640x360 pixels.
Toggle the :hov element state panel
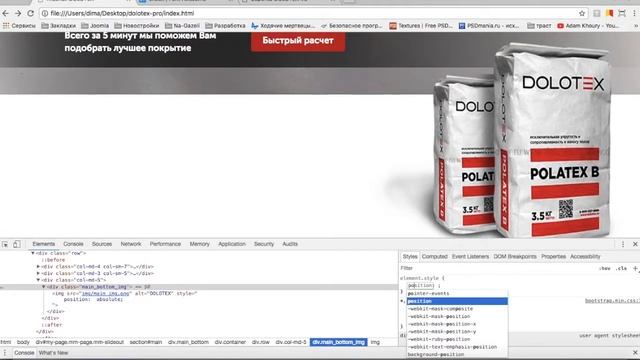[x=604, y=268]
